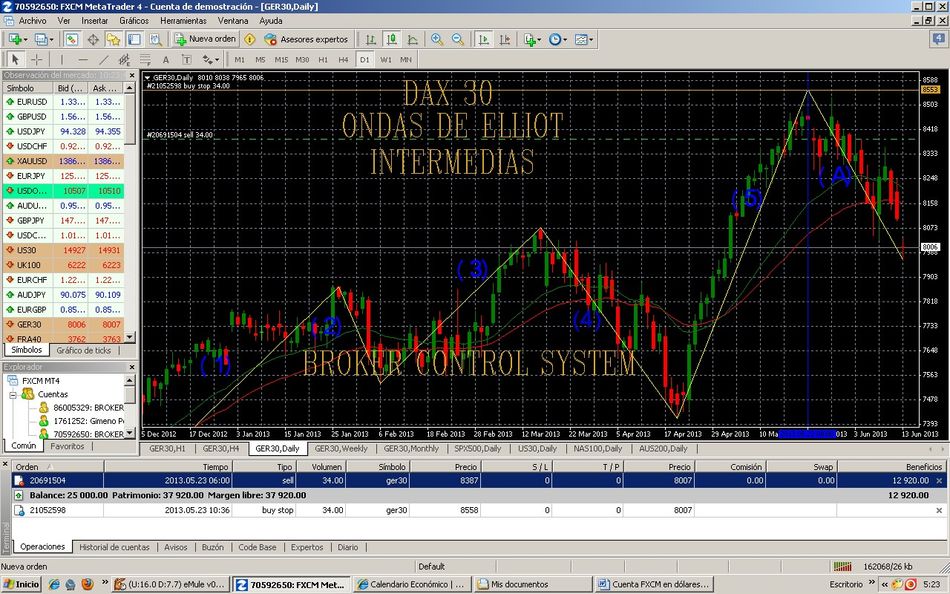Close the Explorador panel
950x594 pixels.
coord(131,367)
